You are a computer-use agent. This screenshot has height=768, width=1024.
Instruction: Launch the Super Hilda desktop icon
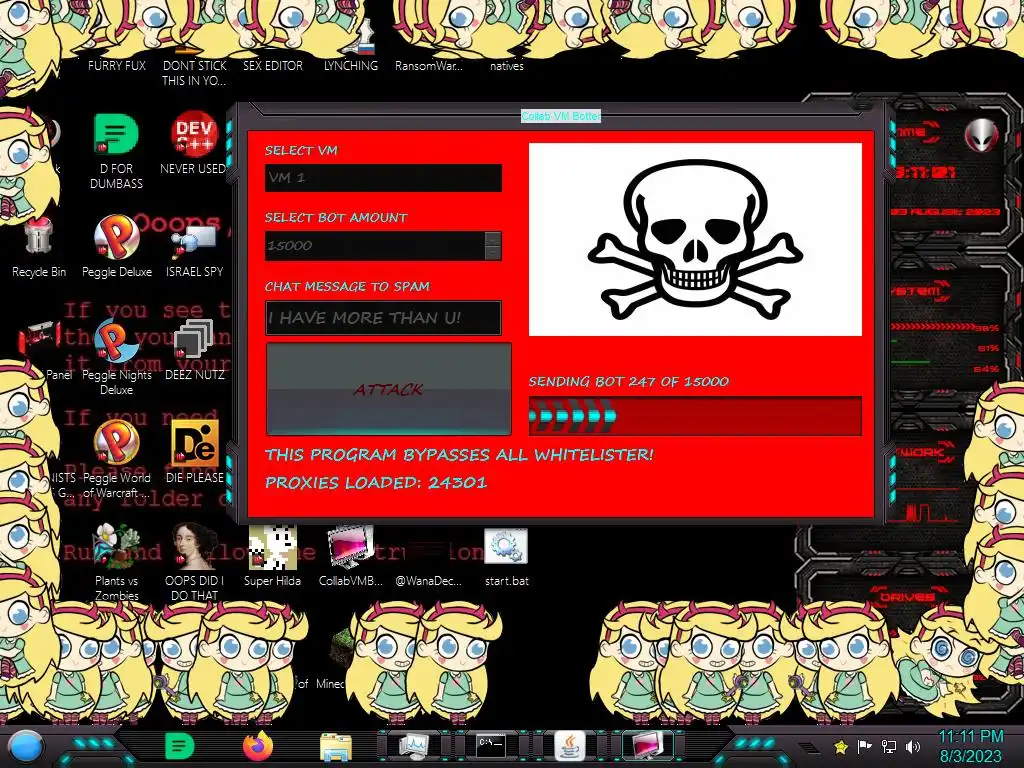coord(272,555)
